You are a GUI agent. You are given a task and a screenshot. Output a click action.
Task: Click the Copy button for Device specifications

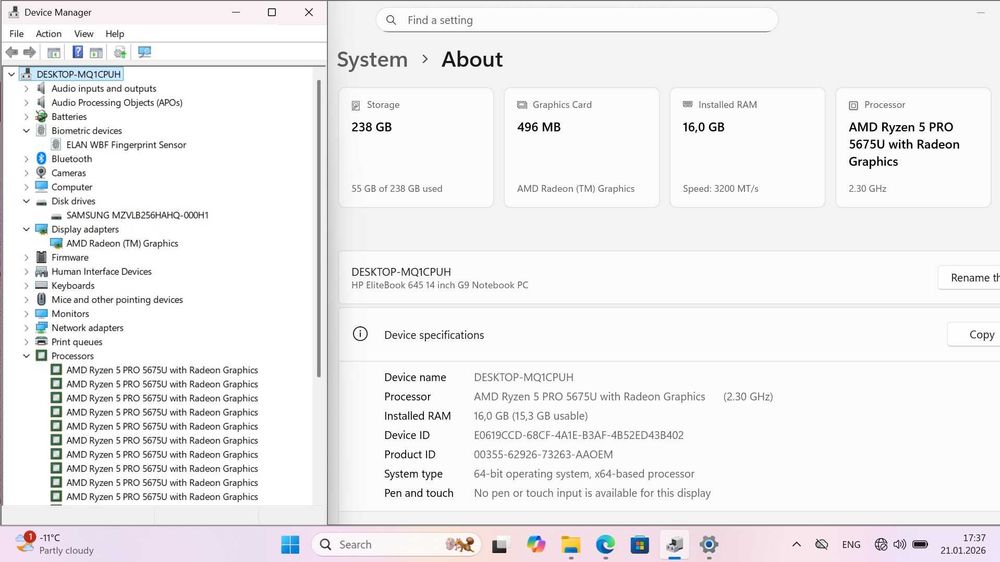pos(974,334)
